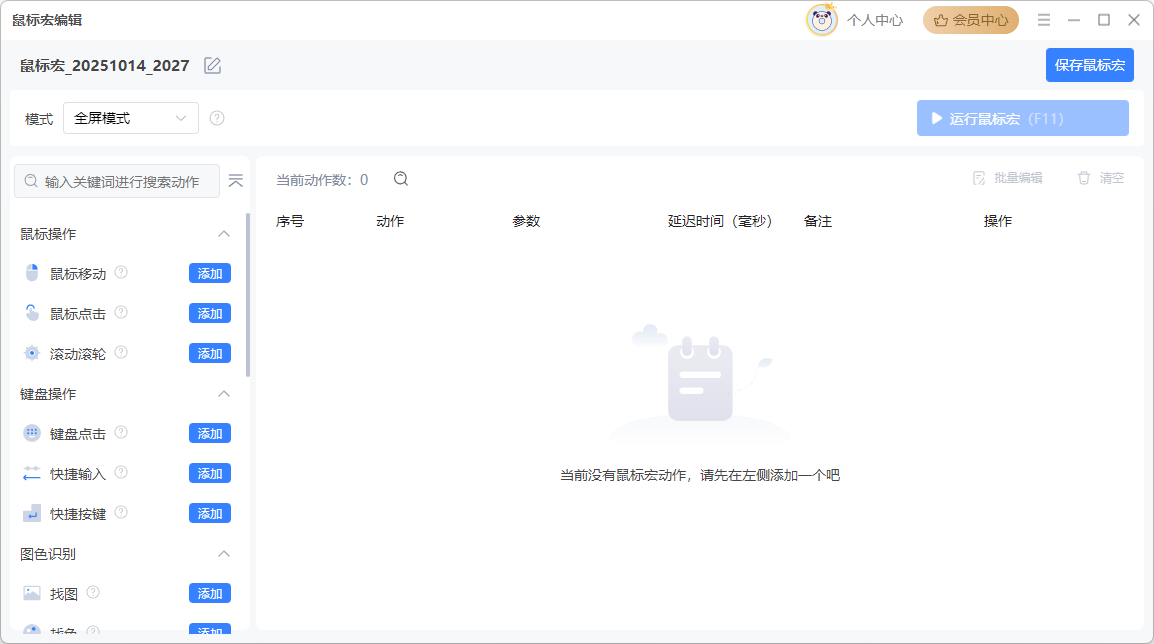1154x644 pixels.
Task: Click the help icon beside 滚动滚轮
Action: [121, 352]
